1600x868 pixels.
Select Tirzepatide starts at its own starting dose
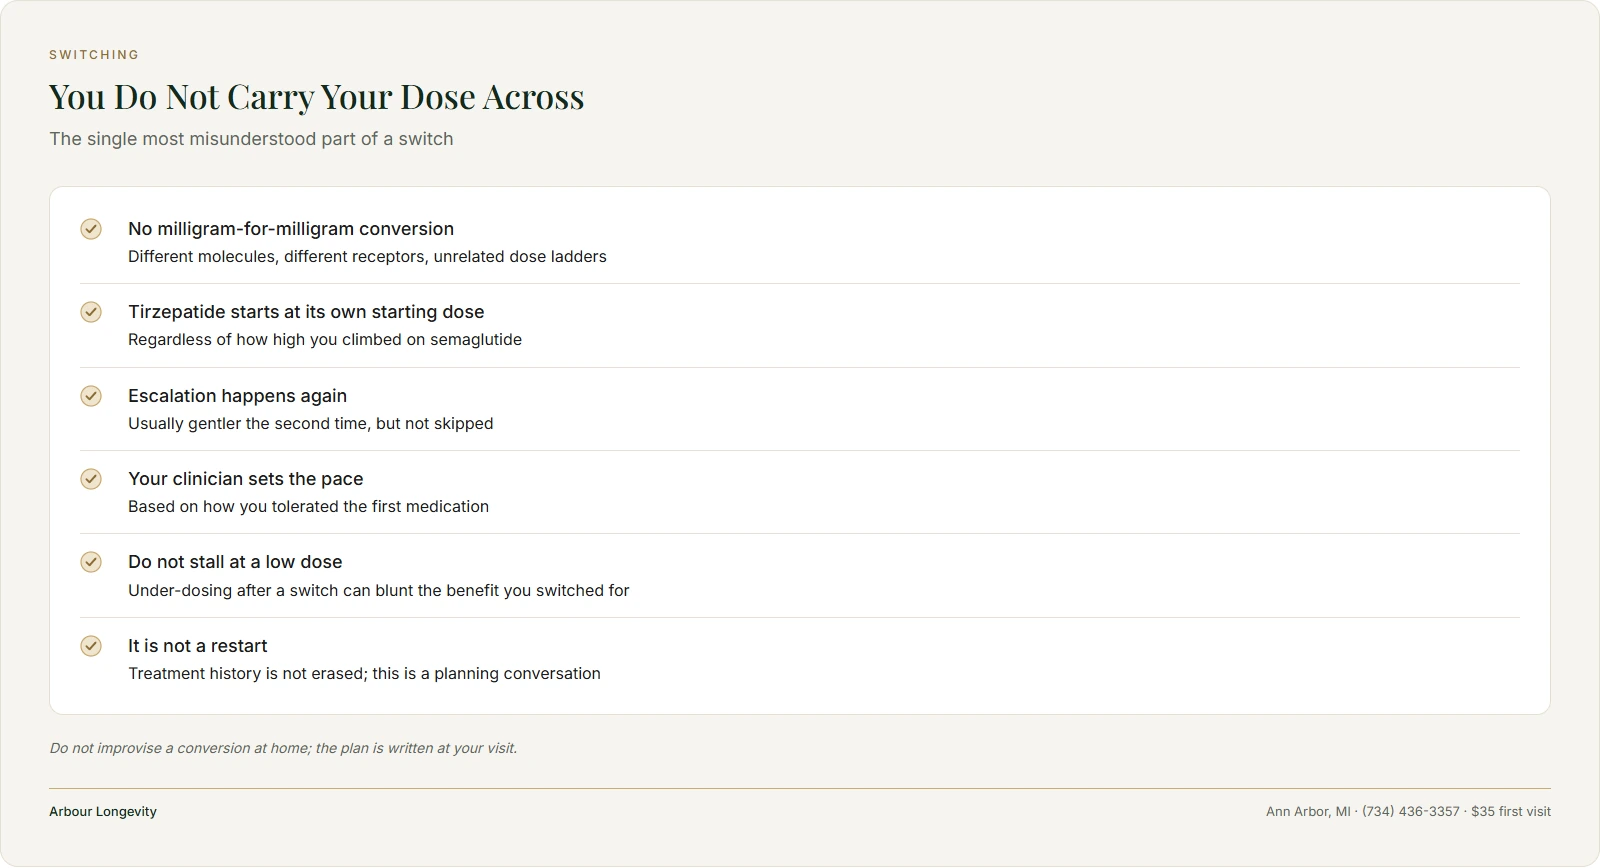click(x=306, y=312)
